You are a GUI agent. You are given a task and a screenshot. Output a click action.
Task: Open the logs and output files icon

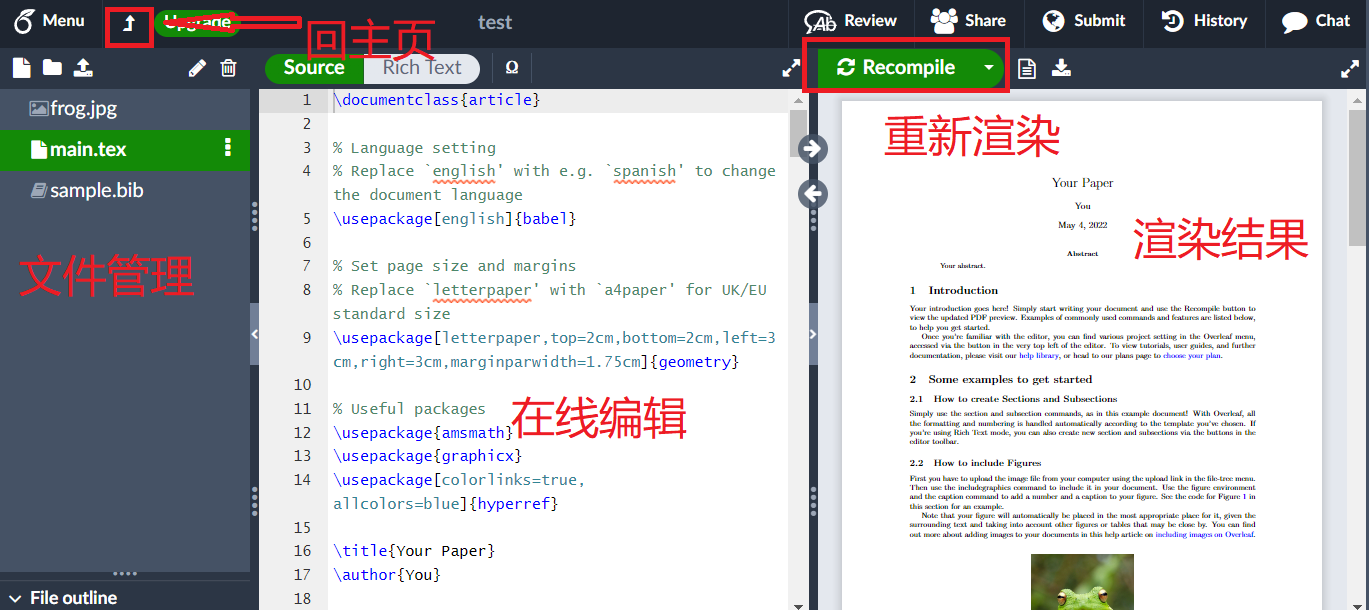[x=1026, y=68]
